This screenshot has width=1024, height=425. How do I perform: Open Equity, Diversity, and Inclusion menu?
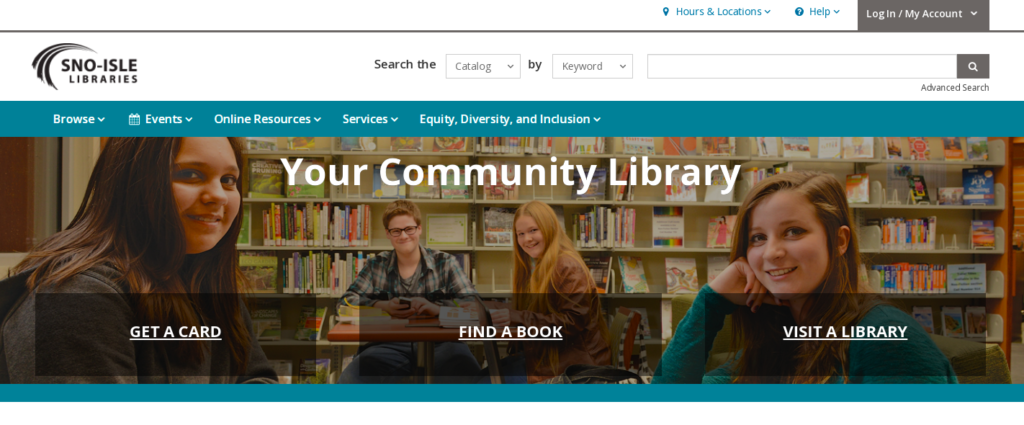click(510, 119)
